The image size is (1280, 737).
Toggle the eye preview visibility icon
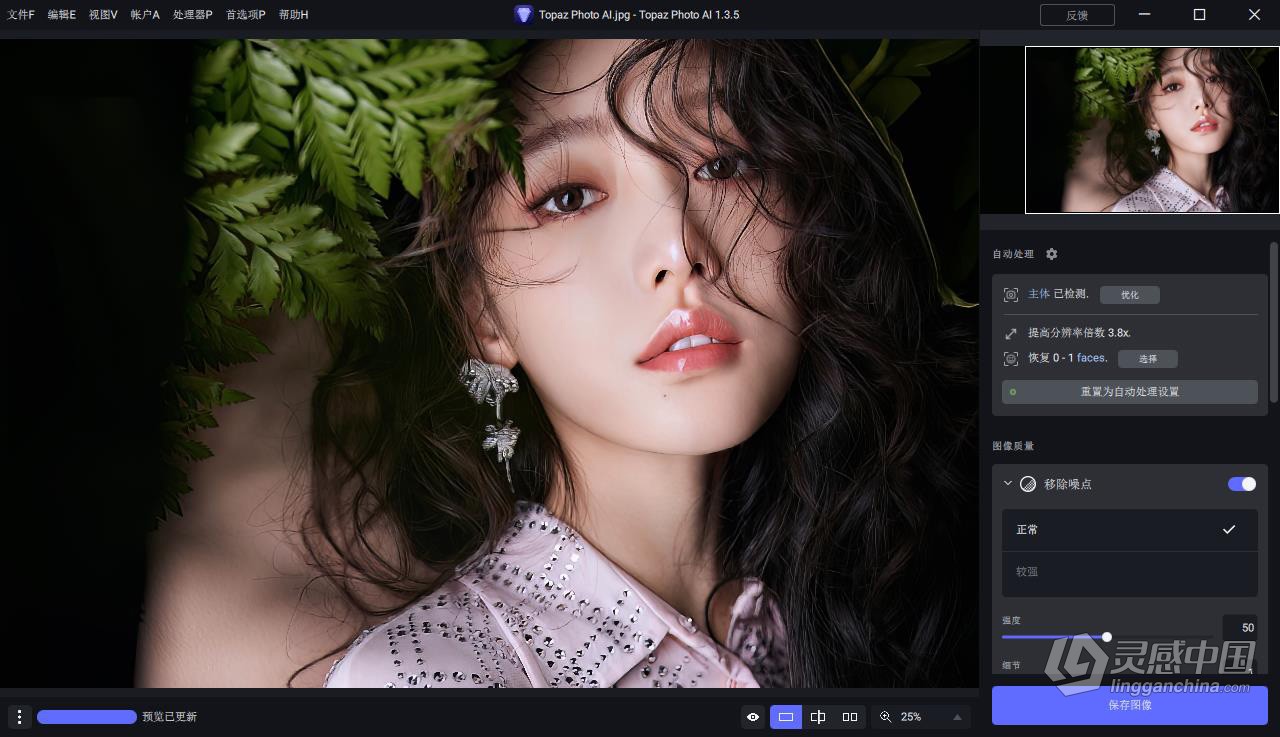click(x=753, y=717)
